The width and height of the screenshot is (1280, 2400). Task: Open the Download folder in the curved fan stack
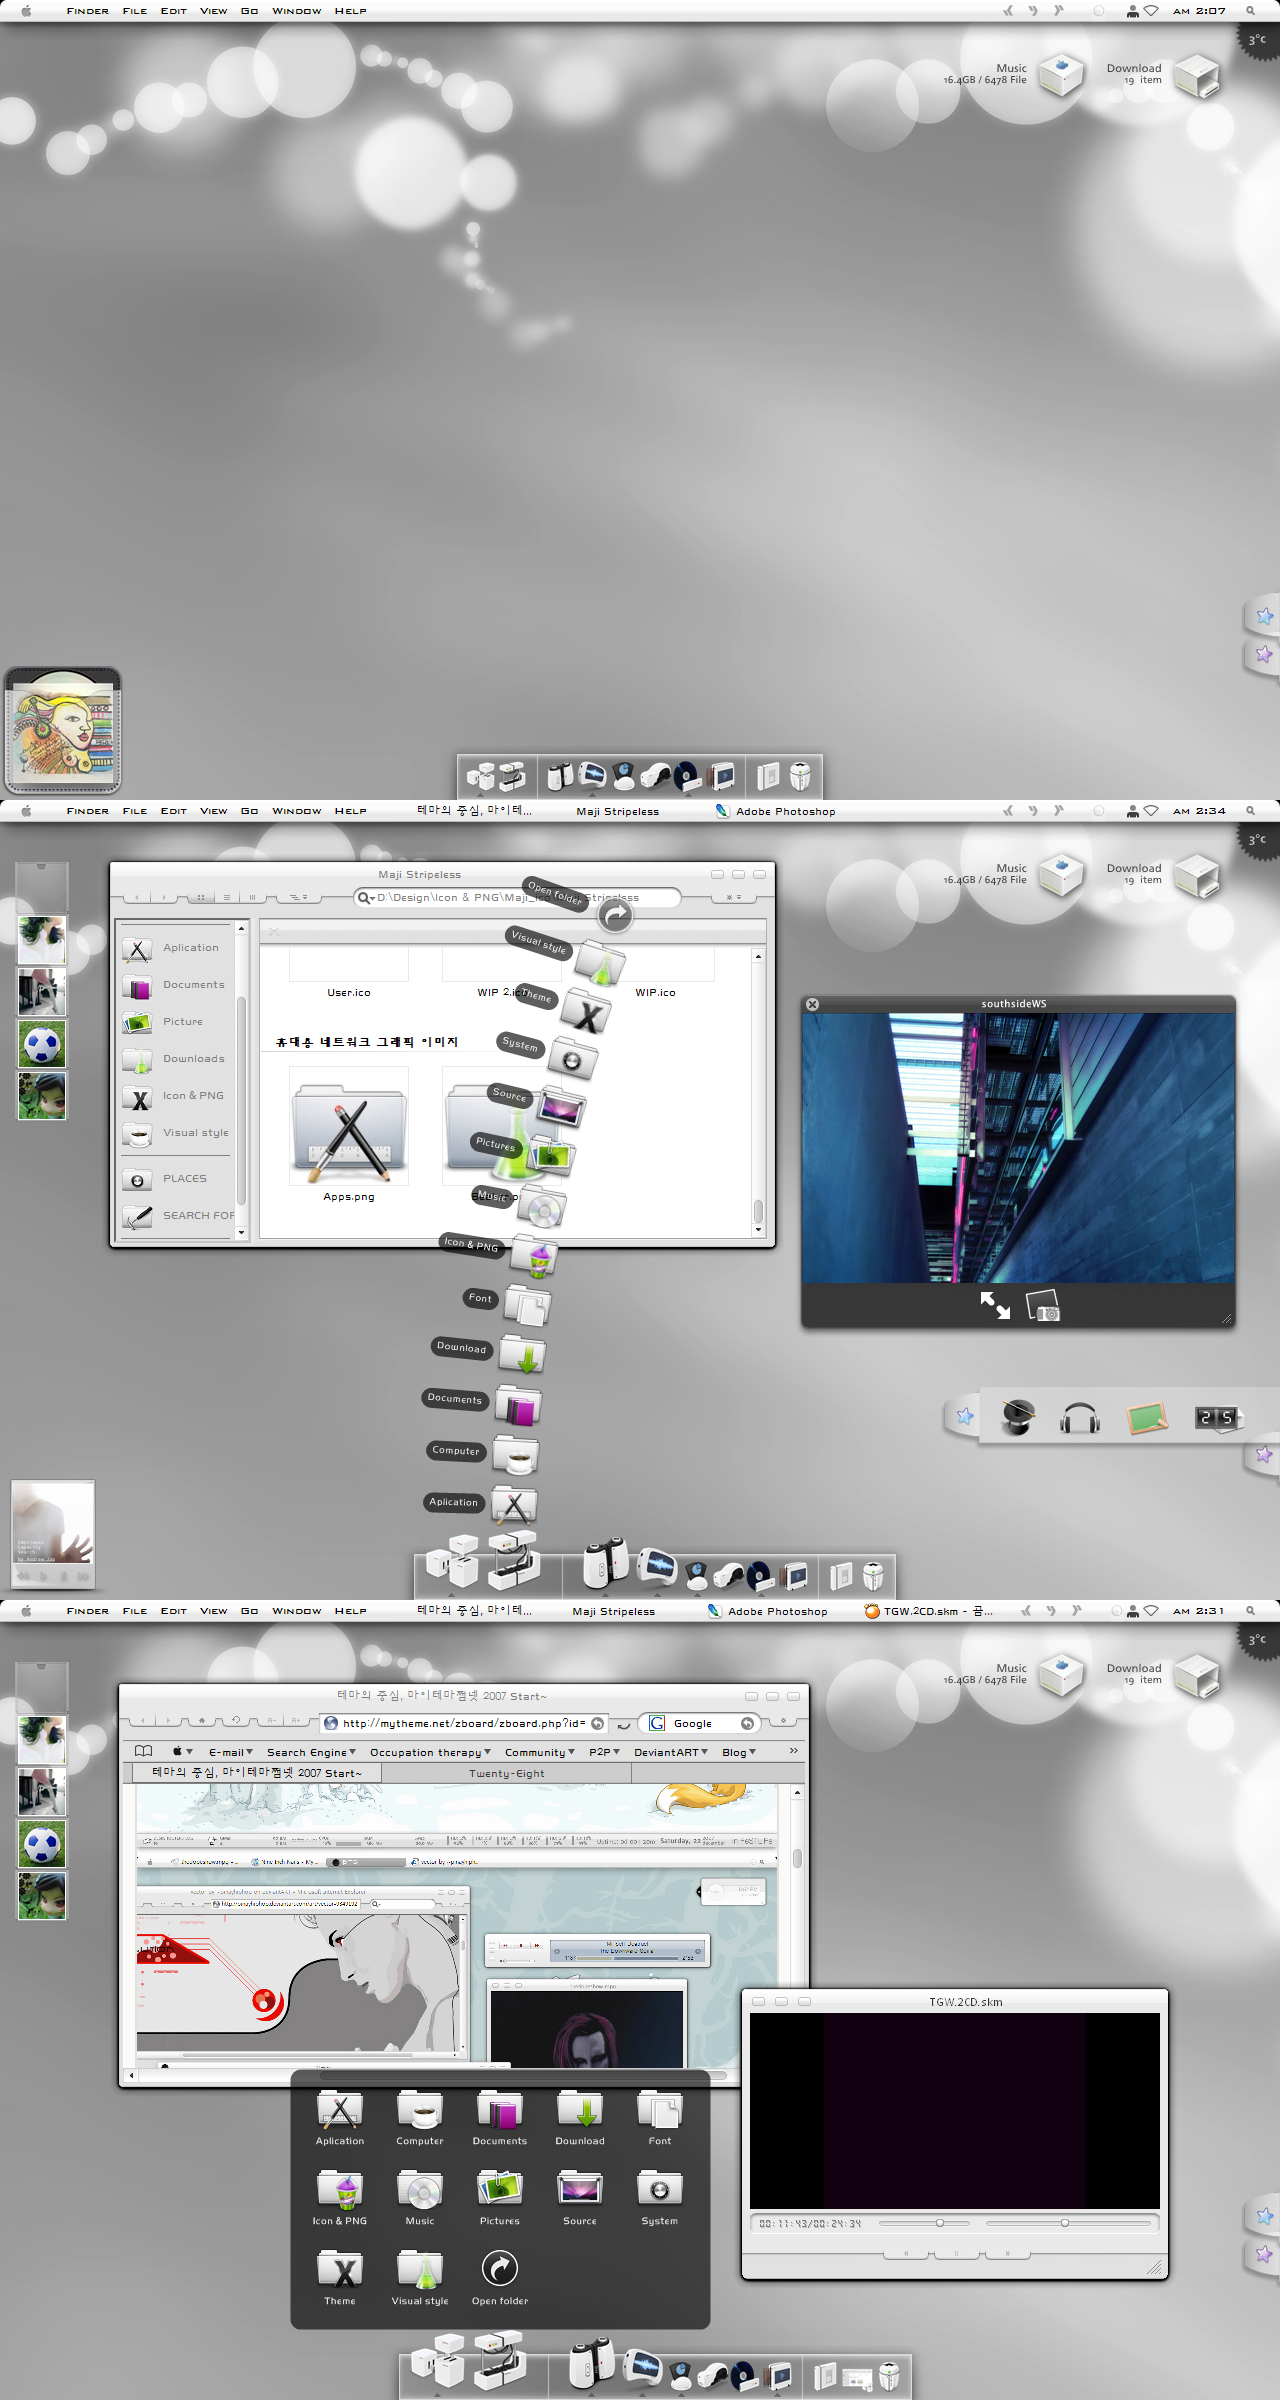click(x=523, y=1355)
